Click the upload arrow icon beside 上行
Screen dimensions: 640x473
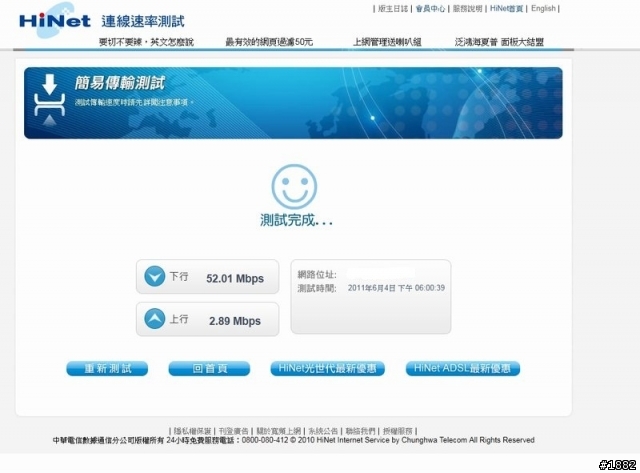click(x=155, y=319)
